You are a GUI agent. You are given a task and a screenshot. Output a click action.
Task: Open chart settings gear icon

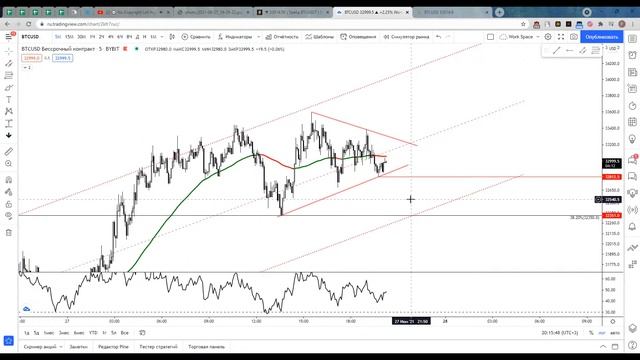coord(548,37)
